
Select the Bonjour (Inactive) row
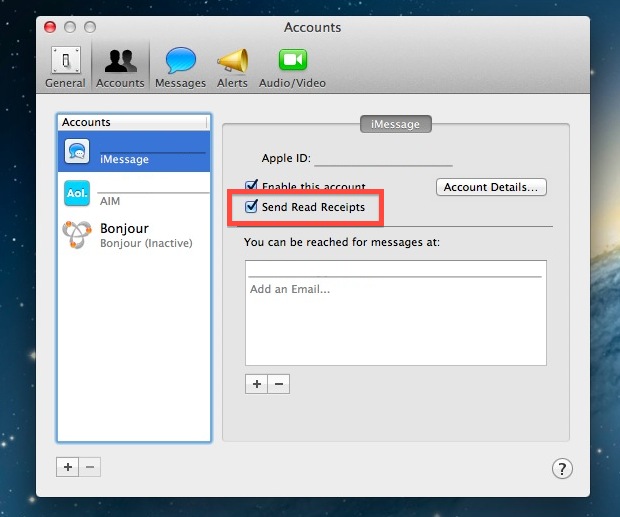pos(134,235)
